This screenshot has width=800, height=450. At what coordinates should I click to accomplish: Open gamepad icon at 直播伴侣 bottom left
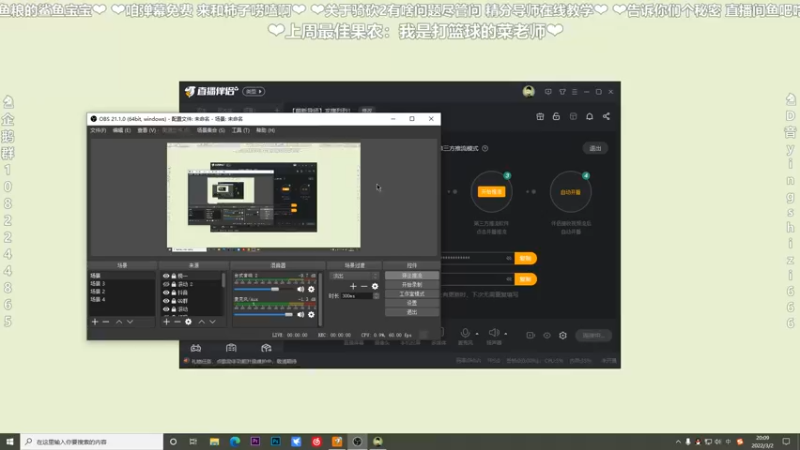click(196, 348)
